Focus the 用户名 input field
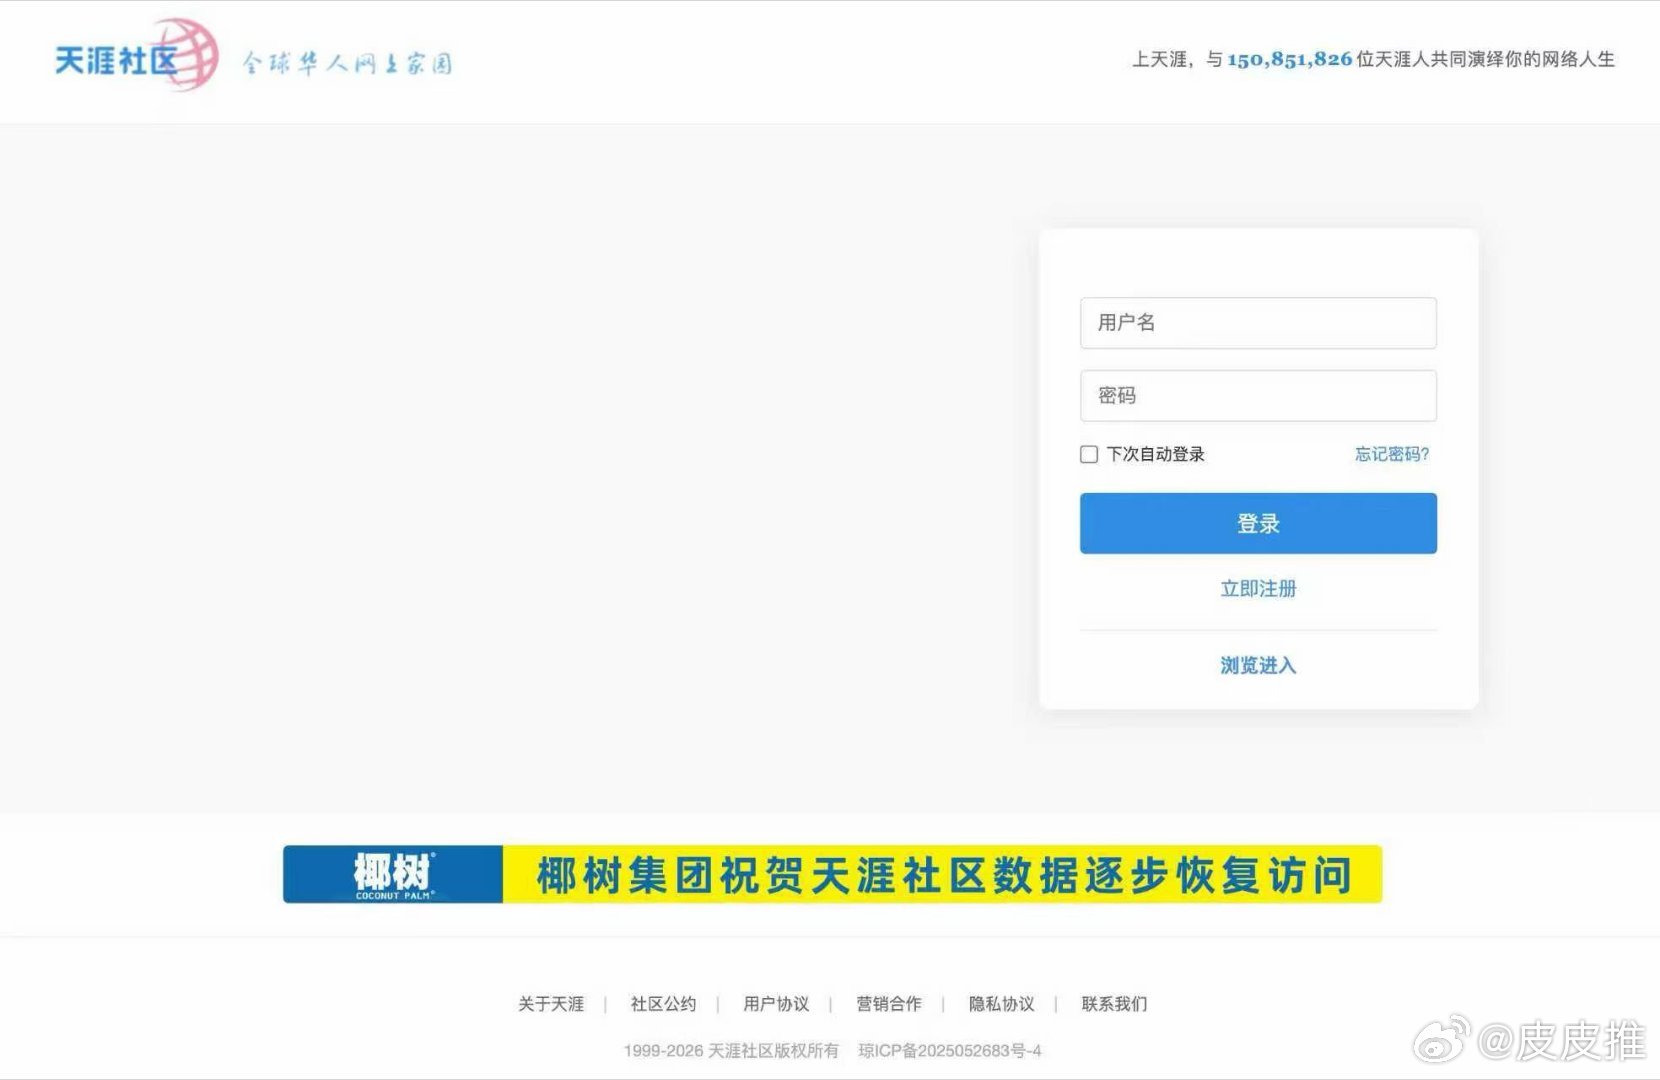Image resolution: width=1660 pixels, height=1080 pixels. coord(1258,323)
